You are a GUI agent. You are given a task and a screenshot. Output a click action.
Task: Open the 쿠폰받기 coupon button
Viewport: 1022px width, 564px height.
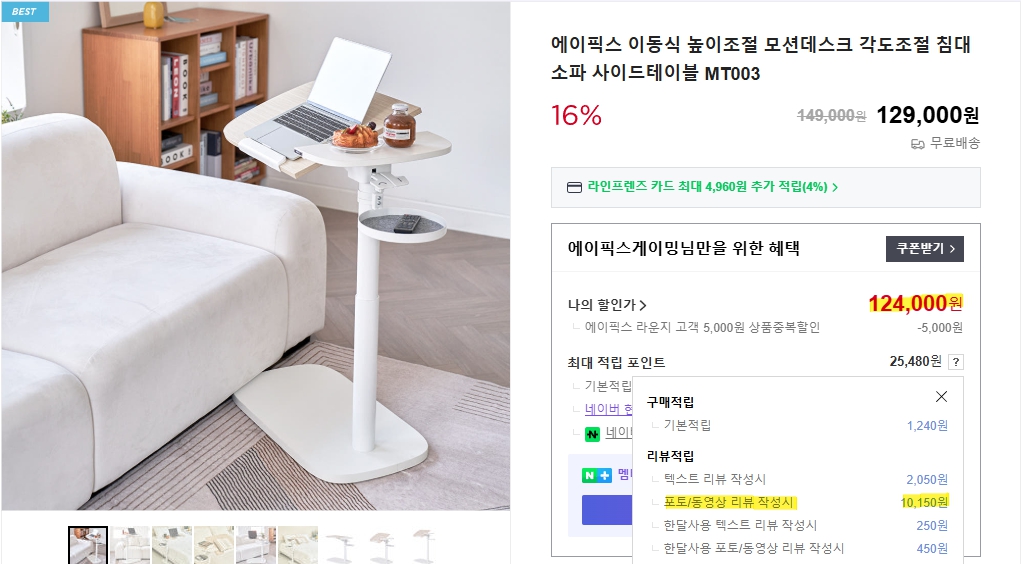(x=924, y=248)
